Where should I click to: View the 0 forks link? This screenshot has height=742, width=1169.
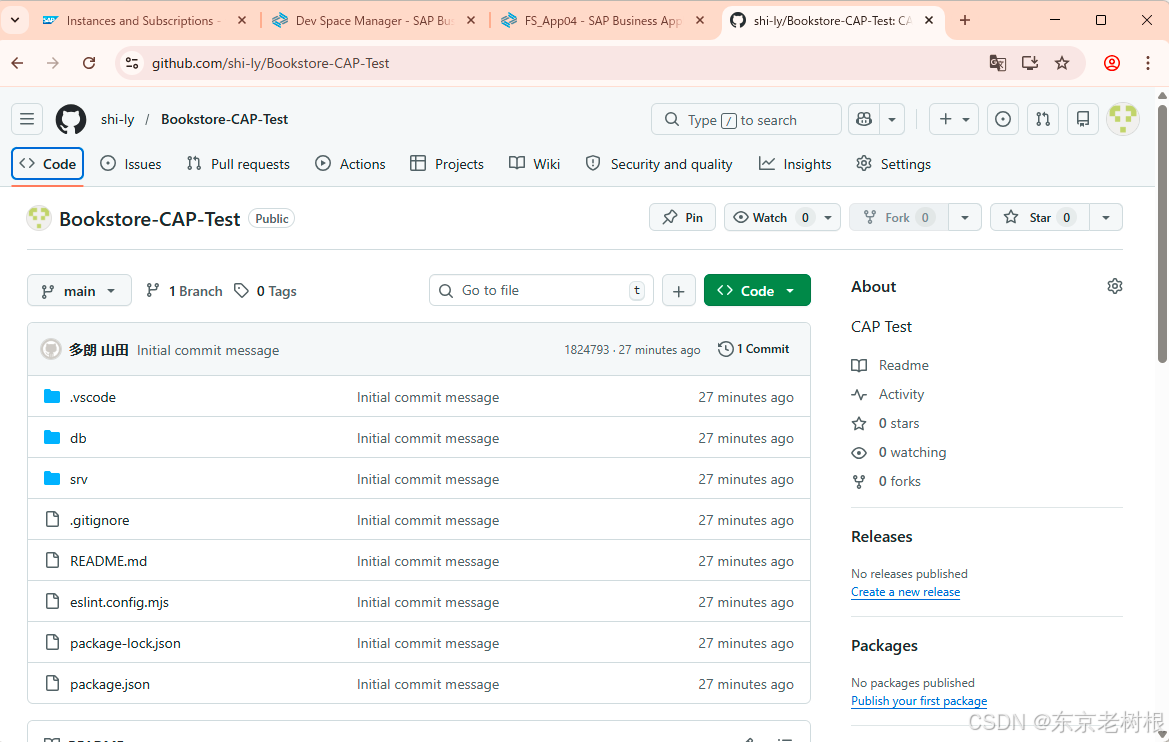point(886,482)
